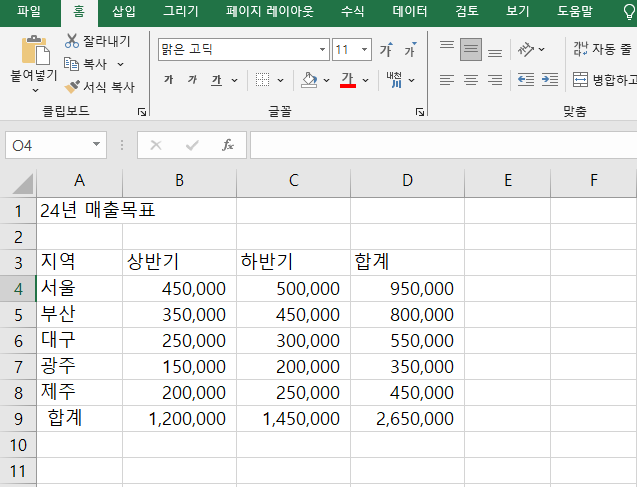637x487 pixels.
Task: Click the cancel X in formula bar
Action: (x=156, y=145)
